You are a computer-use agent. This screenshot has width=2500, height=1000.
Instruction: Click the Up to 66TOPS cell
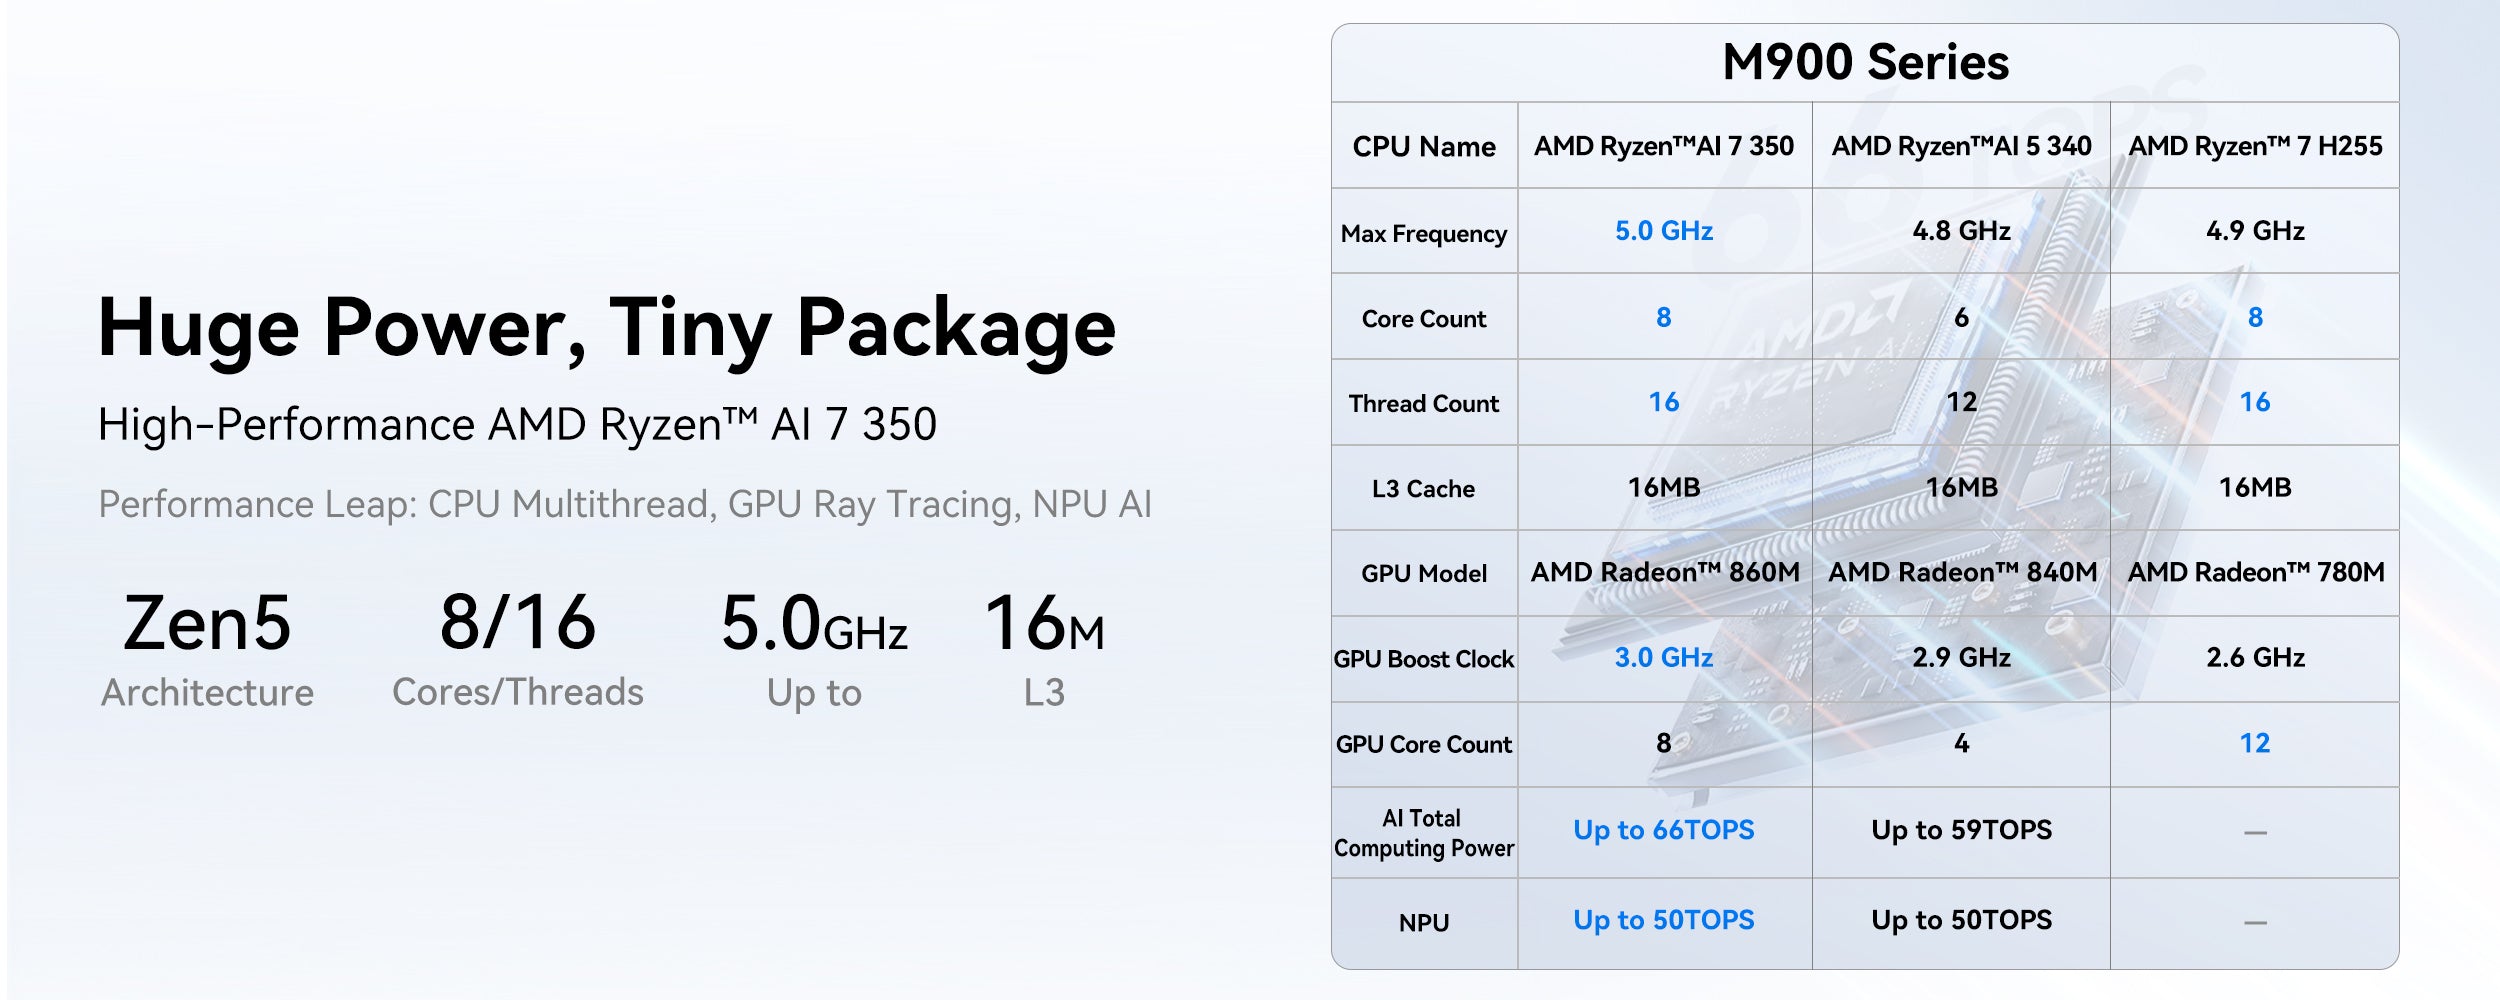[x=1664, y=830]
